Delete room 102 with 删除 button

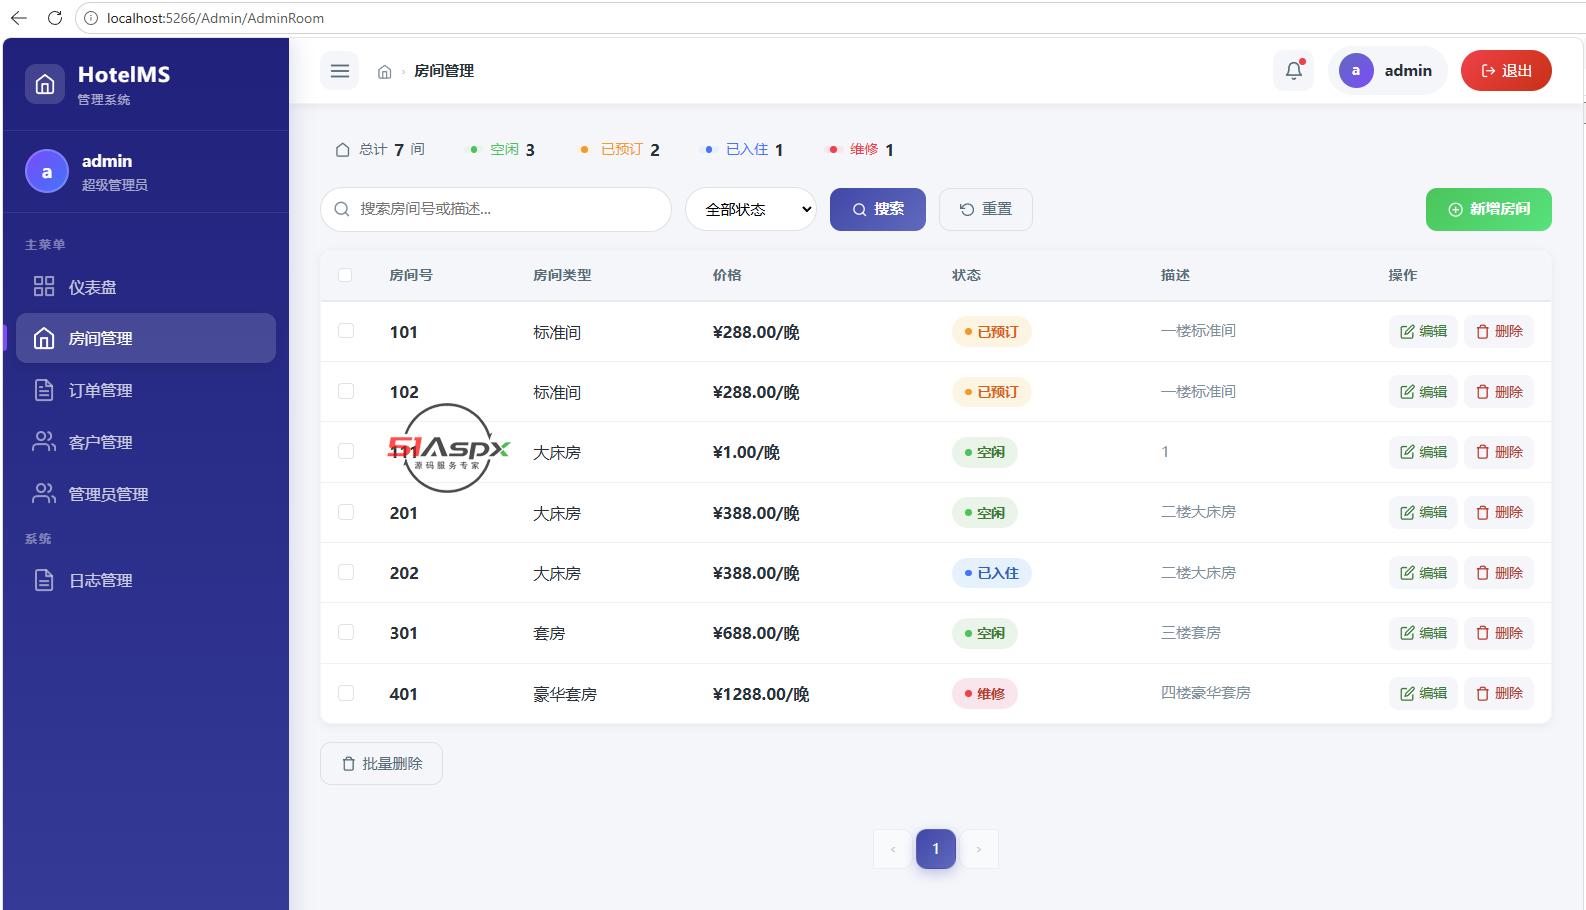[1499, 392]
